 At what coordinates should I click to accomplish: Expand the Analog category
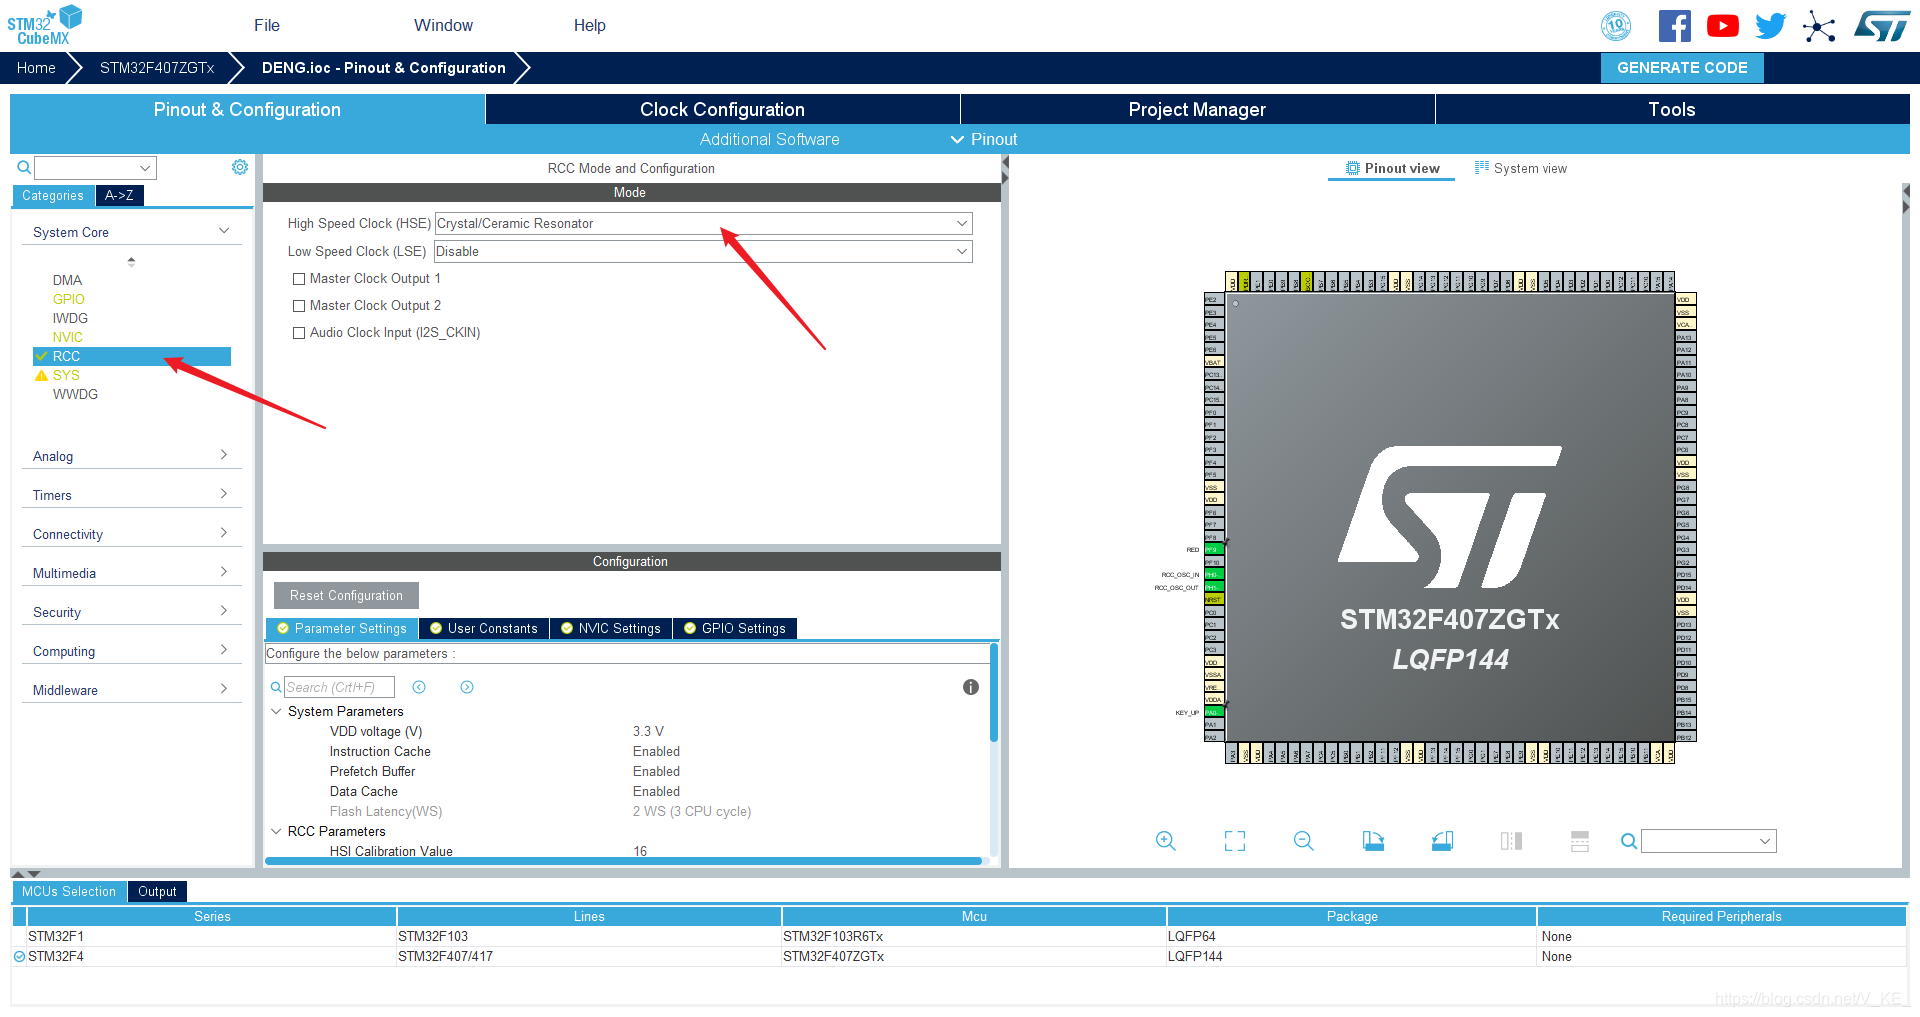click(x=224, y=455)
